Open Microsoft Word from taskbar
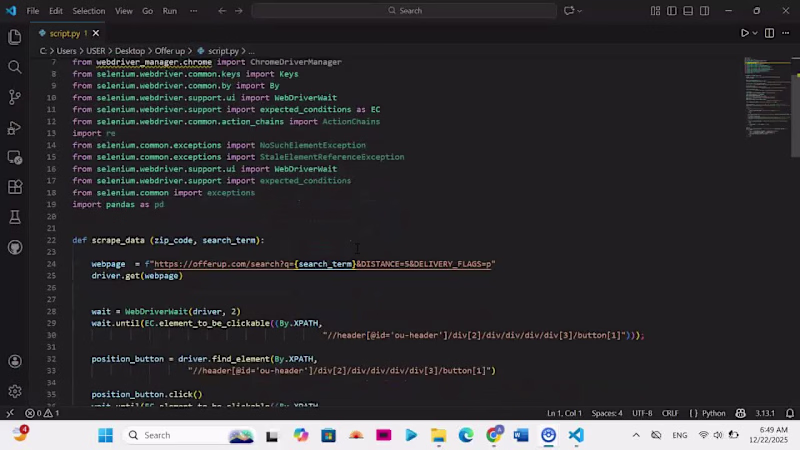800x450 pixels. (x=521, y=435)
